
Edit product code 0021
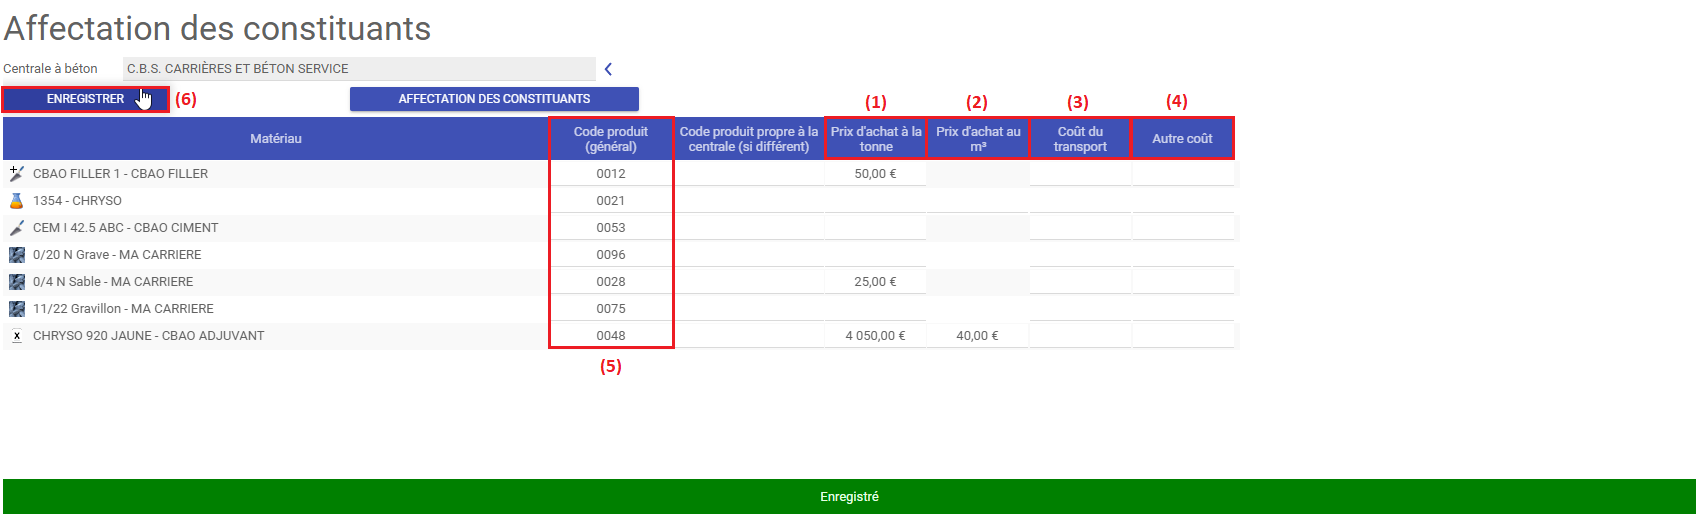click(x=611, y=200)
